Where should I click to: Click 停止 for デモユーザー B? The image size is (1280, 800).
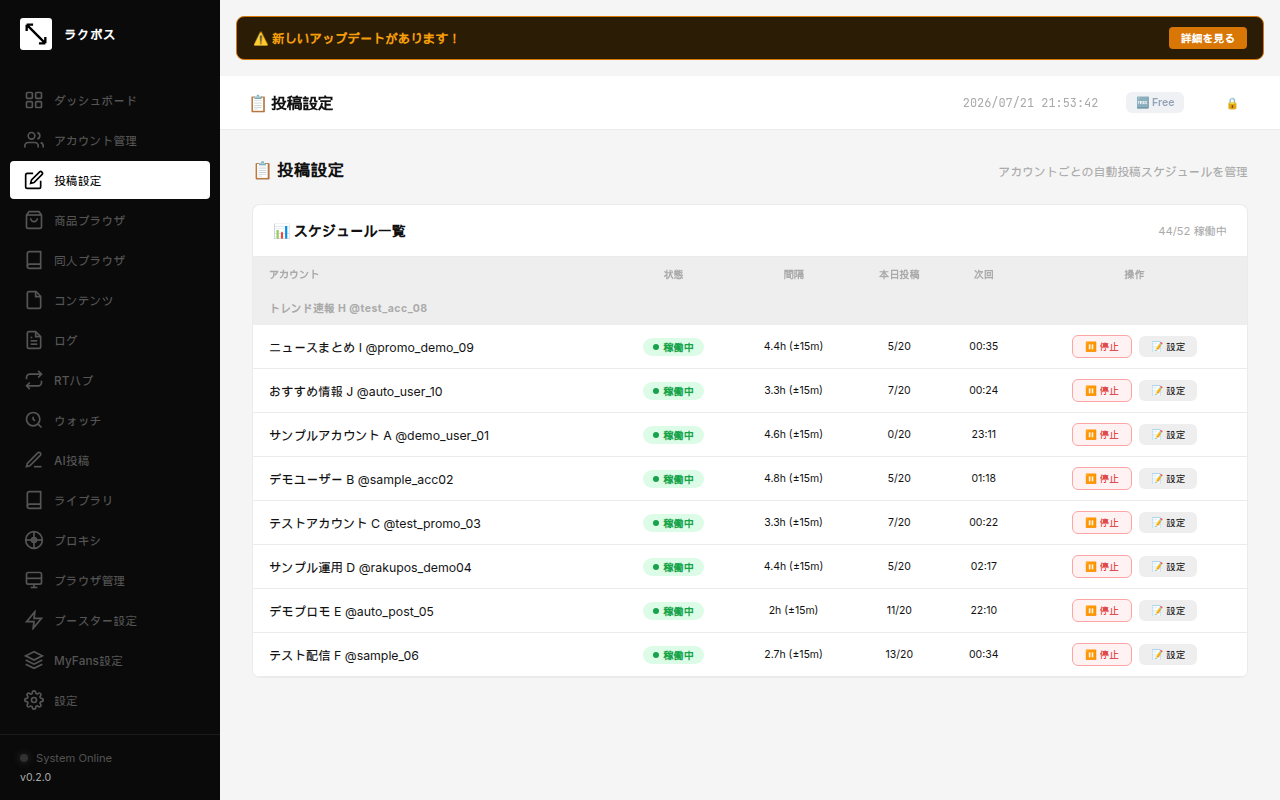pos(1102,478)
